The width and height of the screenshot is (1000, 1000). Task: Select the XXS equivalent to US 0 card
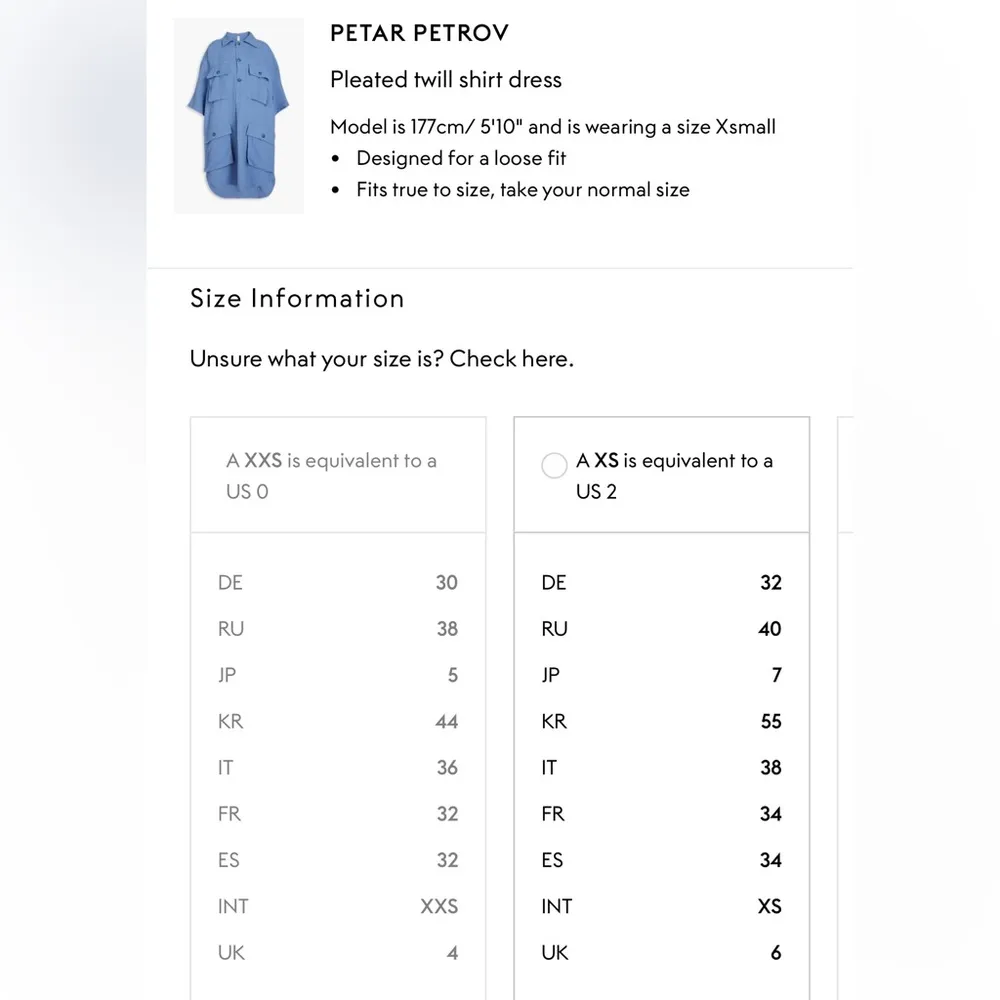(x=338, y=476)
